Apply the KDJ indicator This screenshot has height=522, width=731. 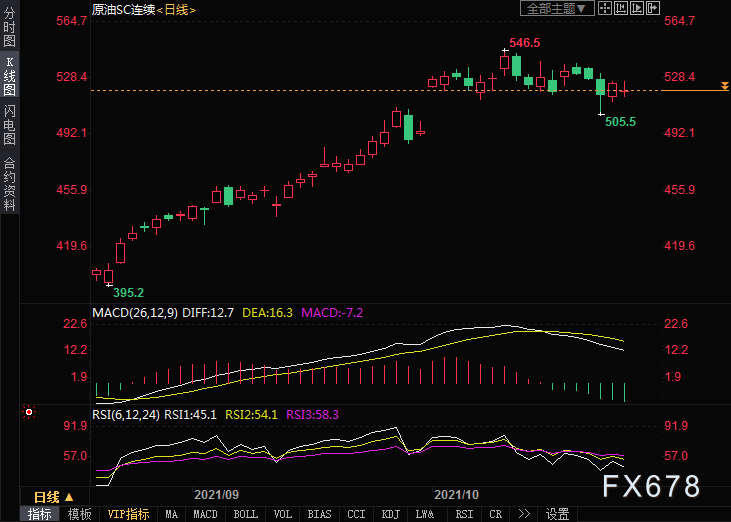tap(390, 514)
